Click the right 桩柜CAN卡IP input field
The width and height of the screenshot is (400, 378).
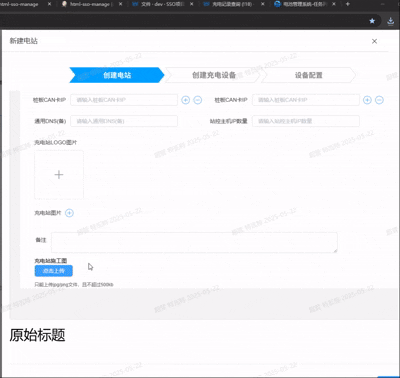[x=306, y=100]
